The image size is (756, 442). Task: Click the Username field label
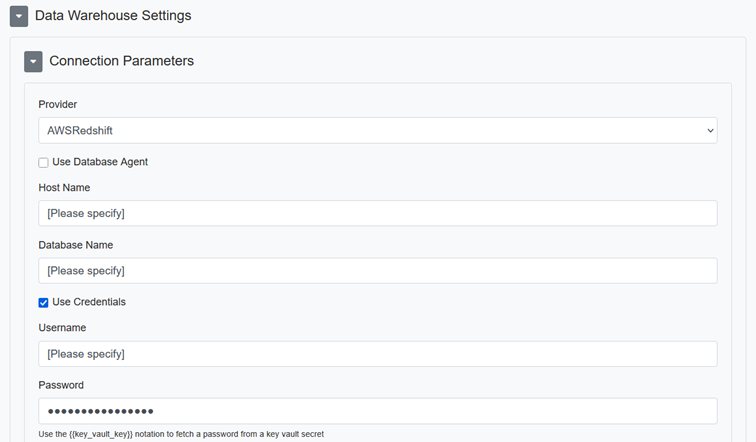pyautogui.click(x=62, y=328)
